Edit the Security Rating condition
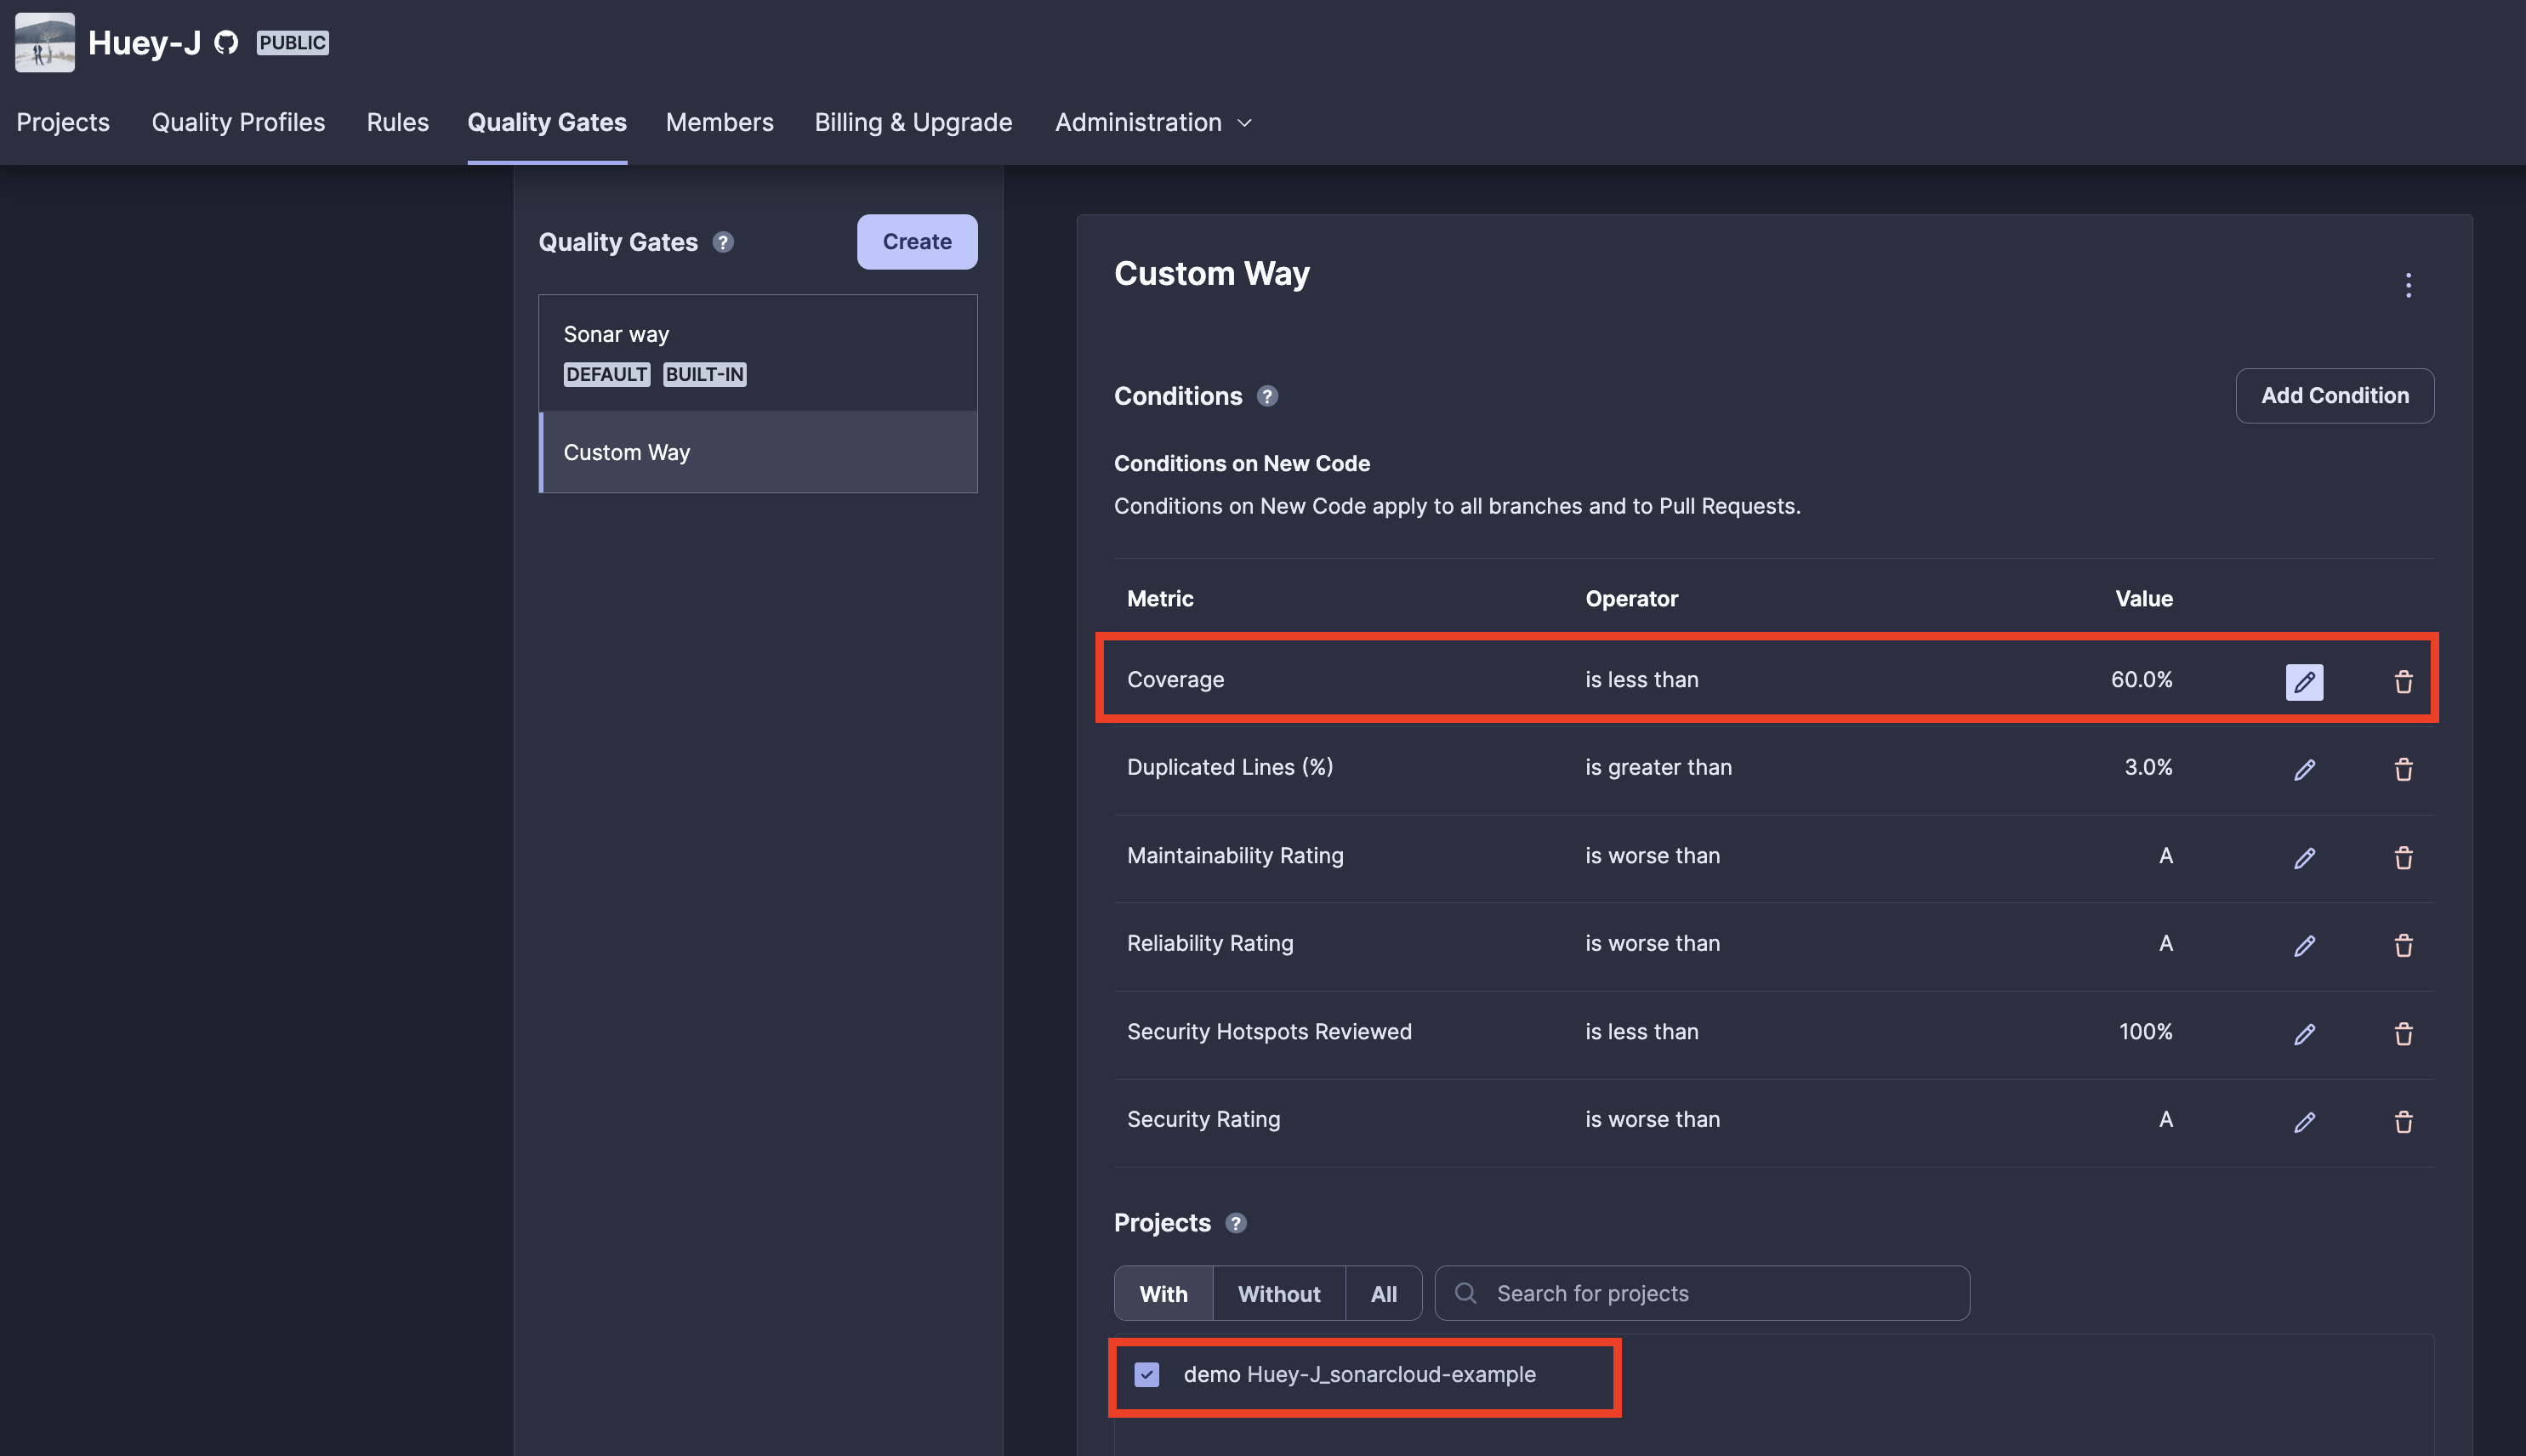Screen dimensions: 2526x1456 2304,1121
